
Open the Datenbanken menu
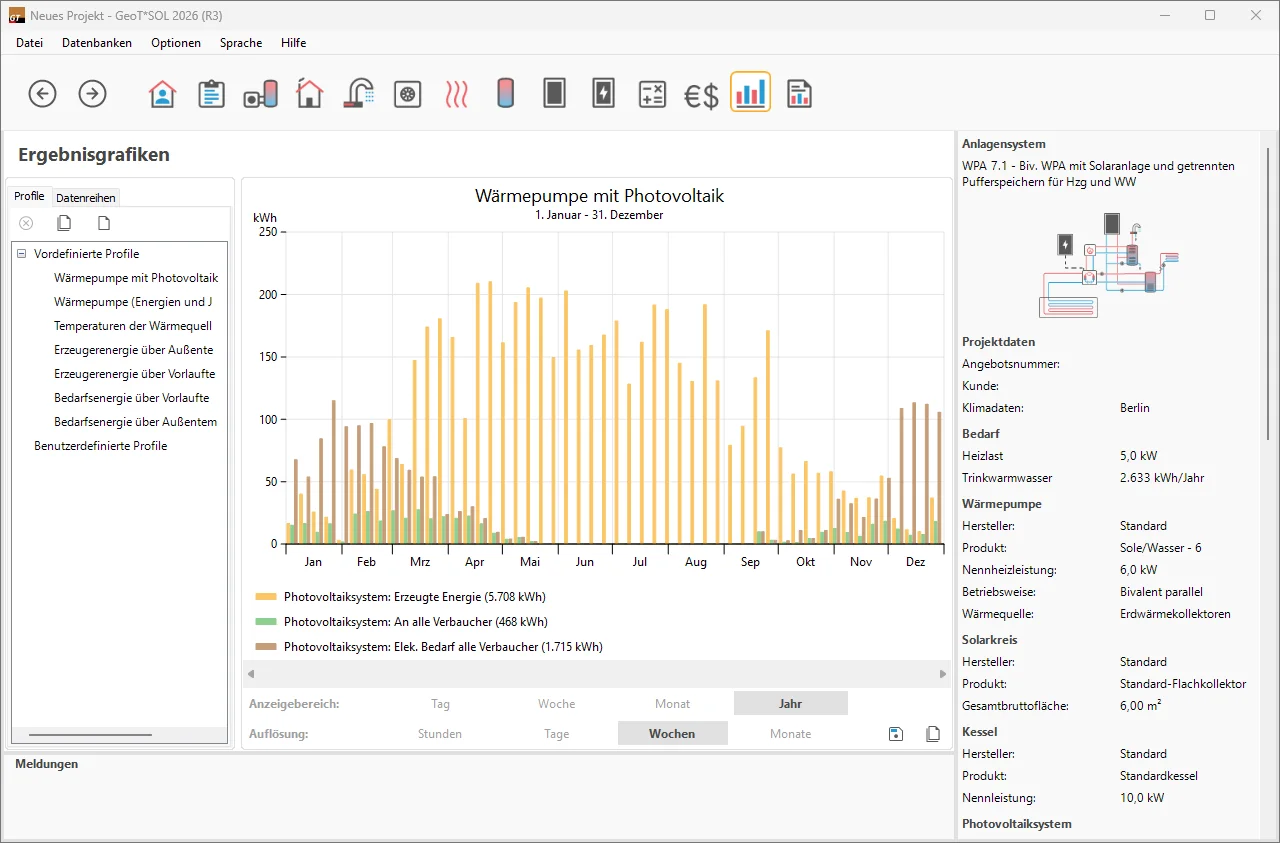pyautogui.click(x=97, y=43)
